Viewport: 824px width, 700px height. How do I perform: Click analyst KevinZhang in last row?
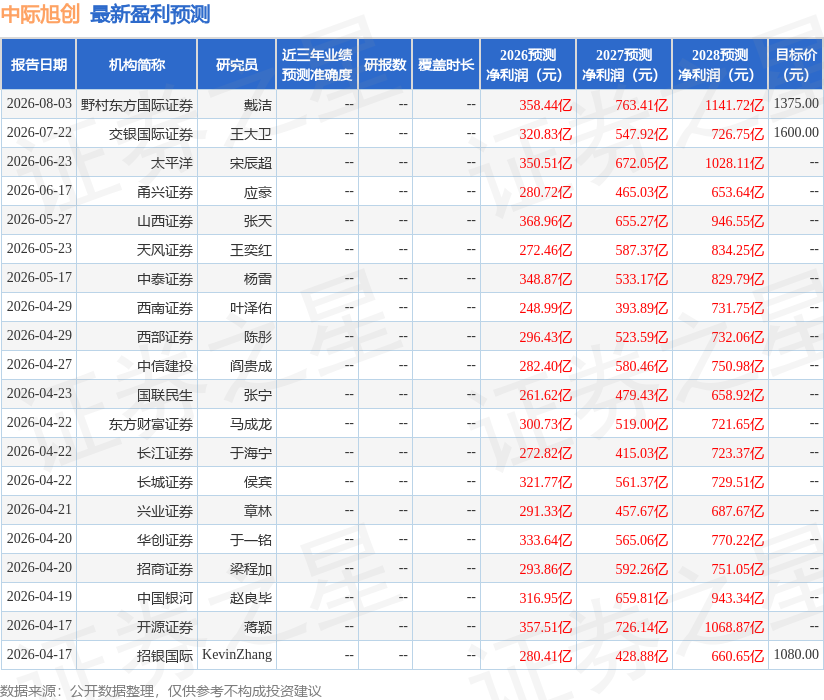click(237, 655)
